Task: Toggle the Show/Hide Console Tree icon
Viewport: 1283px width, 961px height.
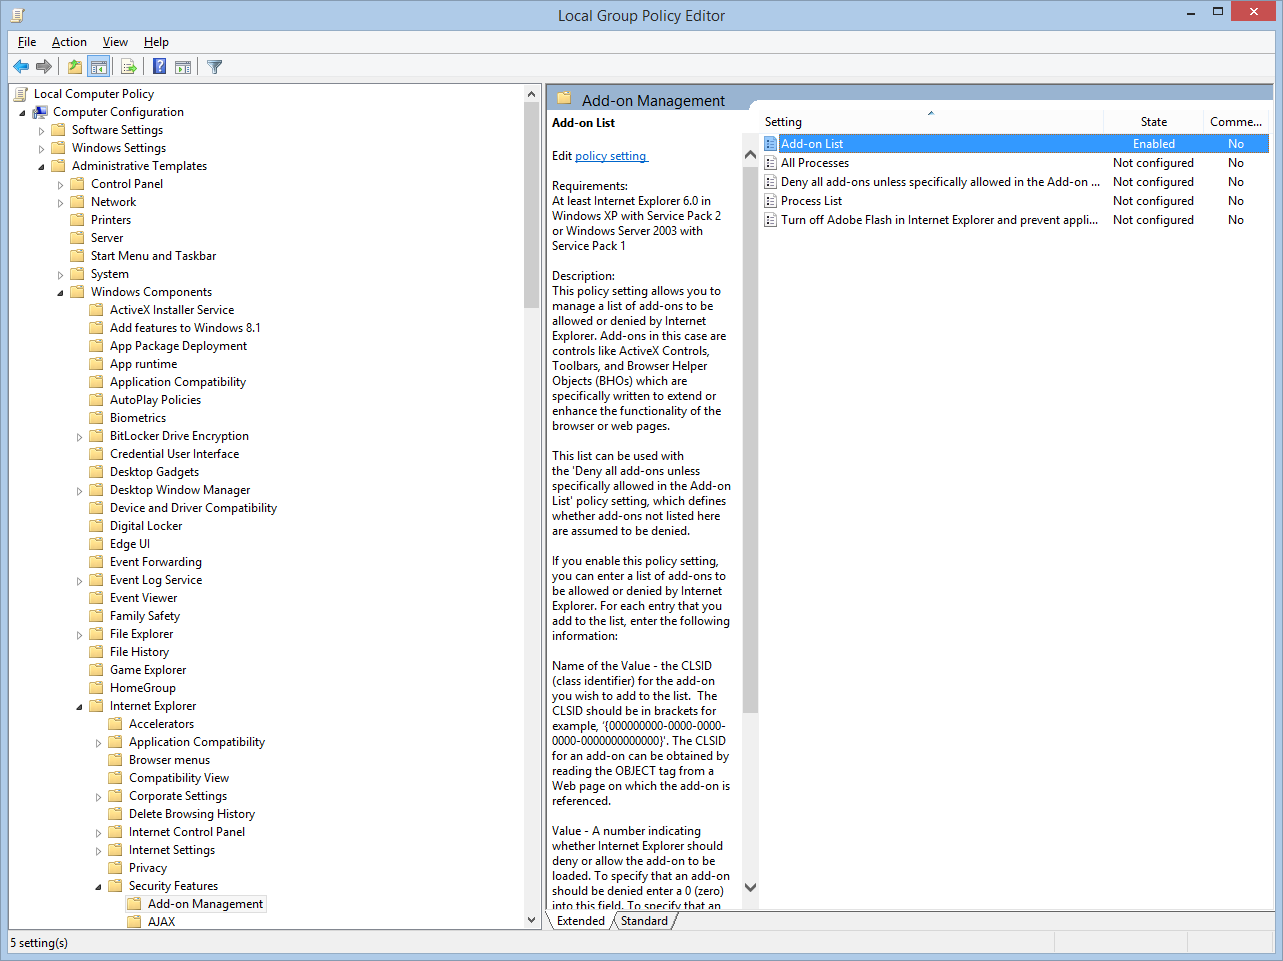Action: click(x=98, y=67)
